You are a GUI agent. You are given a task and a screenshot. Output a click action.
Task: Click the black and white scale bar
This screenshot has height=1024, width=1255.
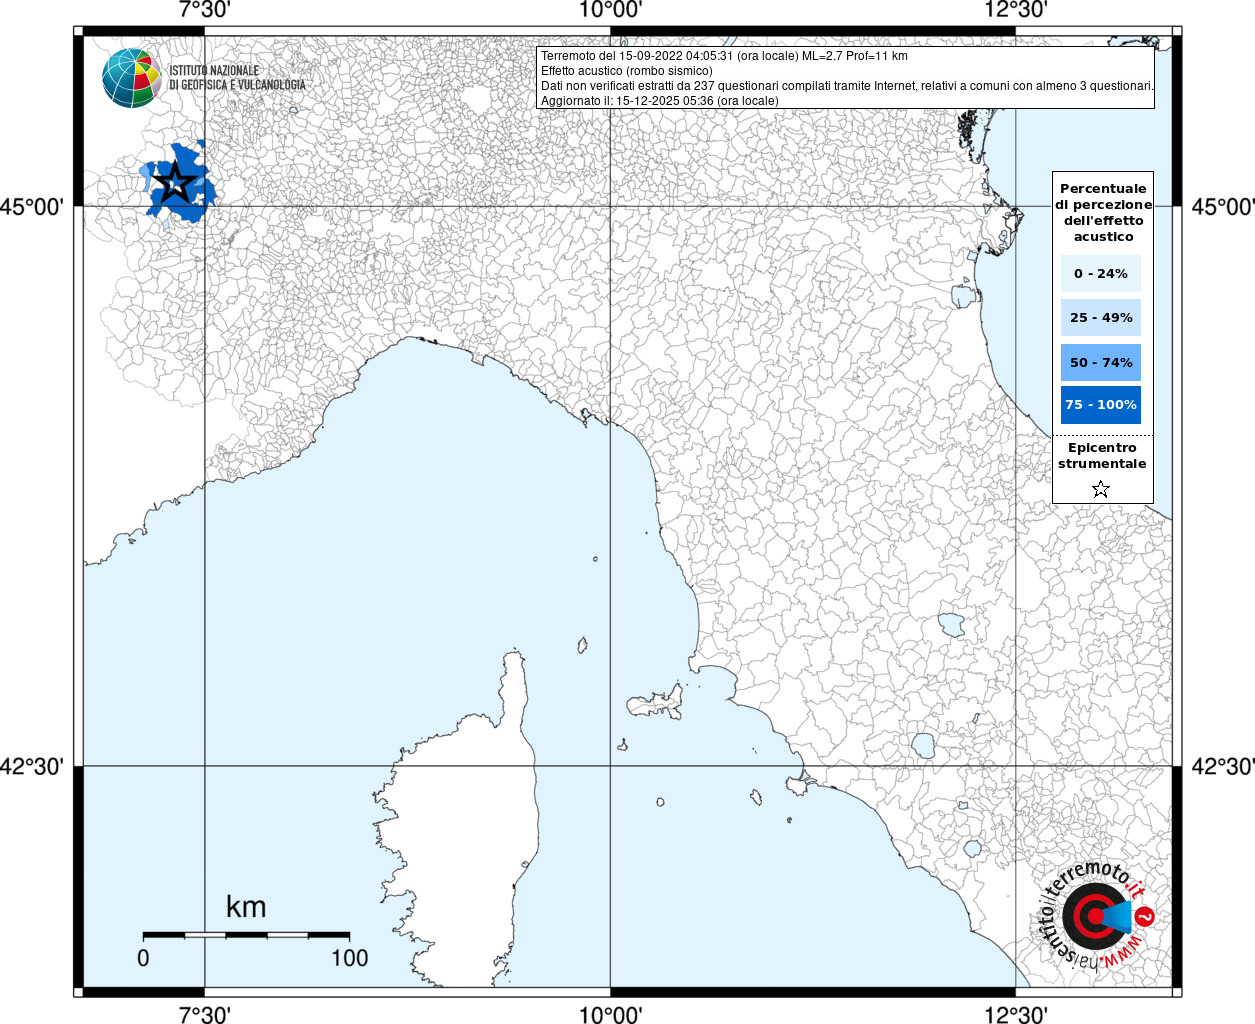coord(246,936)
